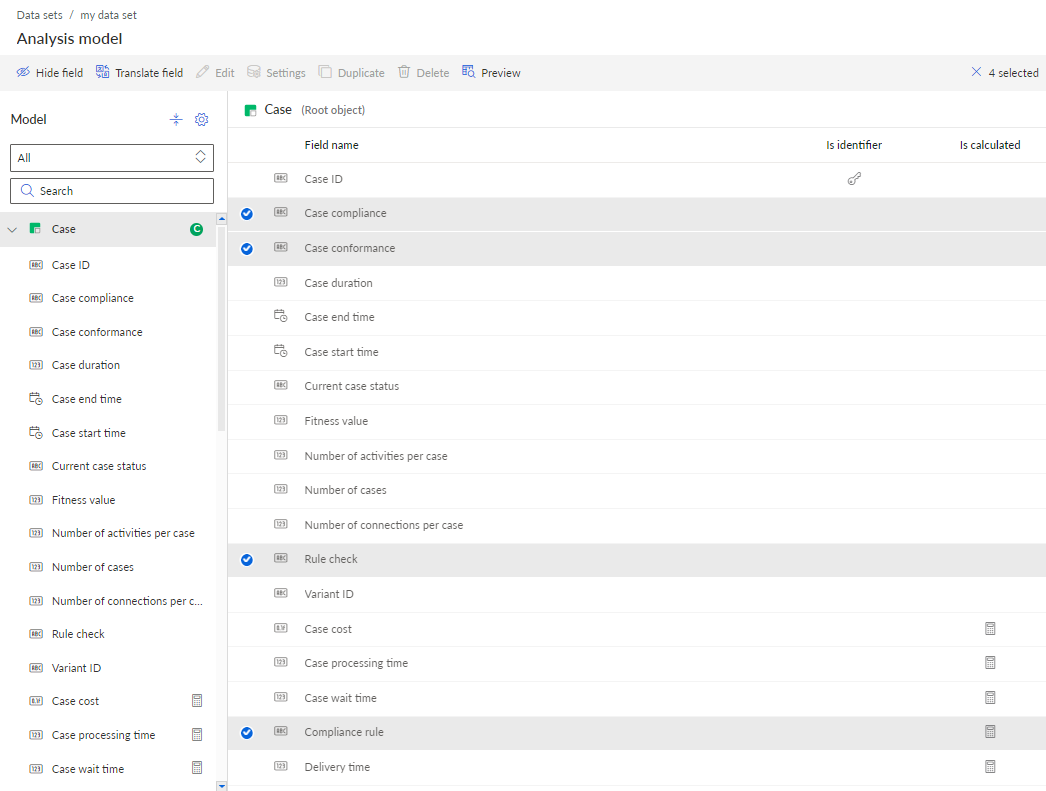Screen dimensions: 1046x791
Task: Click date type icon in Case start time table row
Action: click(x=281, y=351)
